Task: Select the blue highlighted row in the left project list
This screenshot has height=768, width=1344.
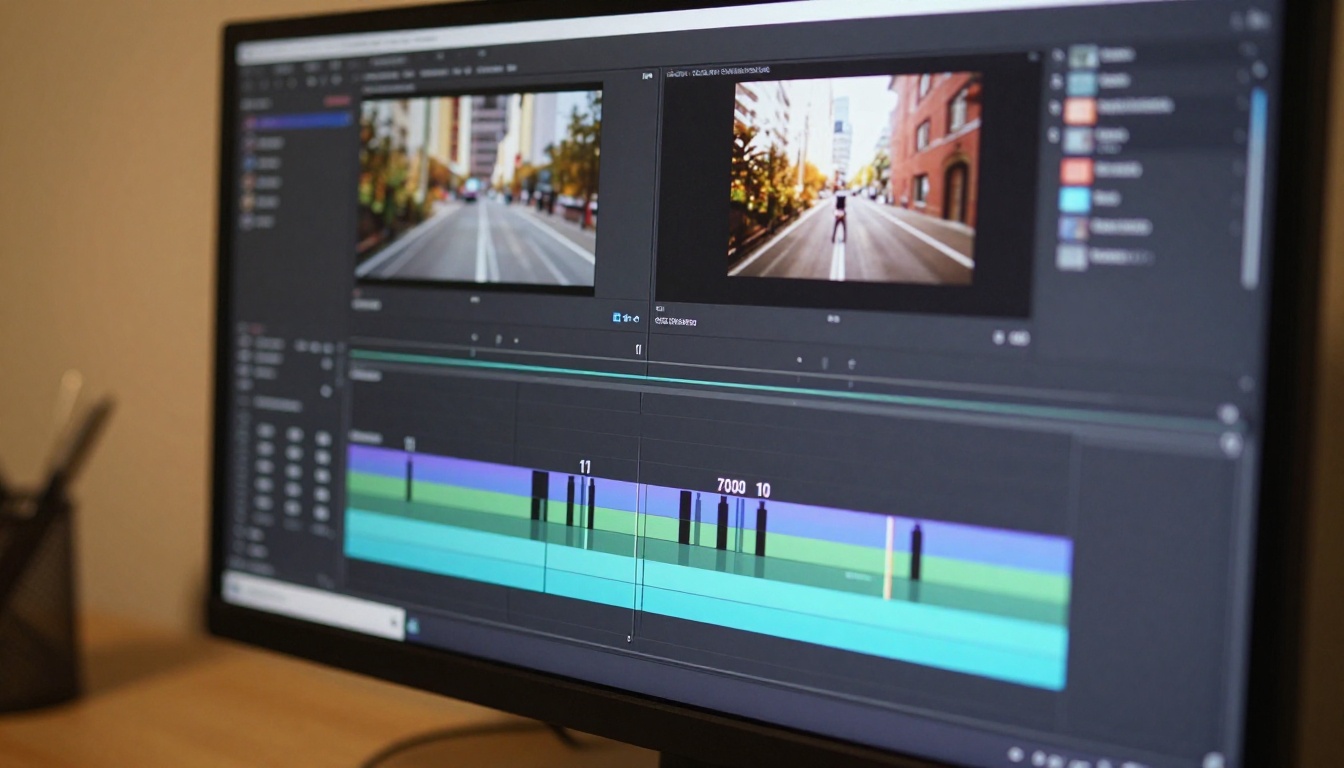Action: tap(297, 121)
